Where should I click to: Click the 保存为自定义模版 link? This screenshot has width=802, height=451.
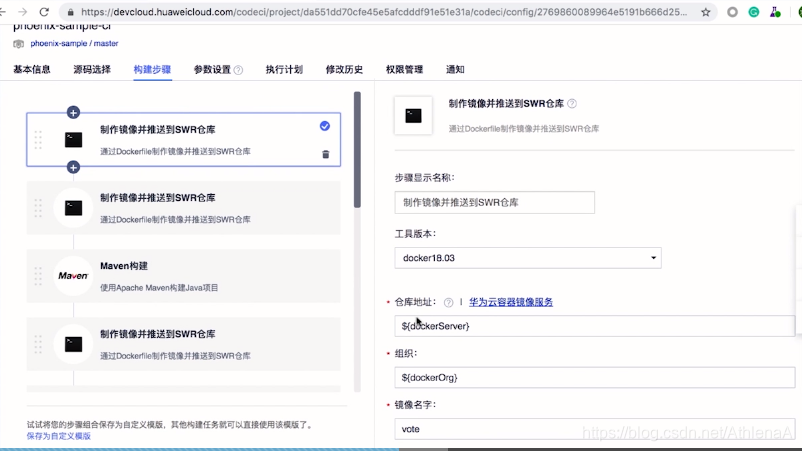(59, 436)
